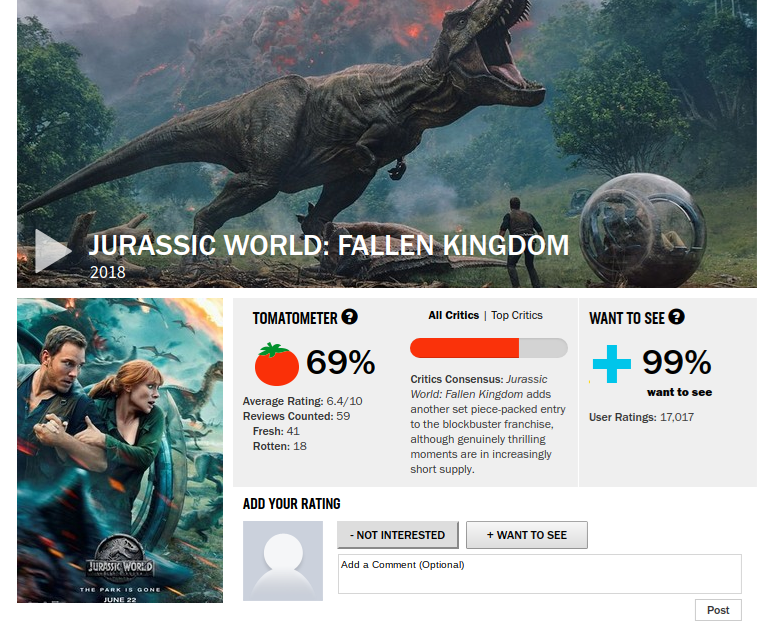Play the Jurassic World trailer

[x=52, y=251]
